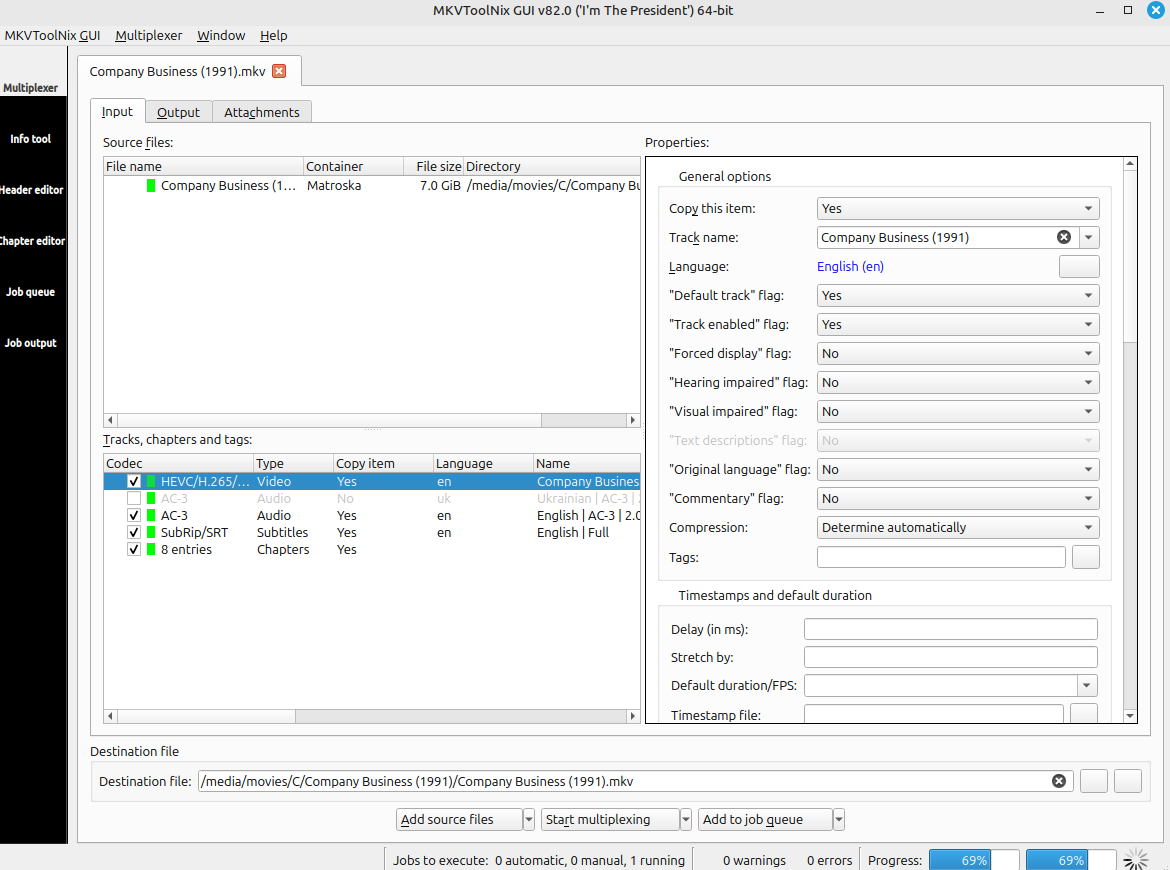Clear the Destination file field
1170x870 pixels.
click(1059, 781)
